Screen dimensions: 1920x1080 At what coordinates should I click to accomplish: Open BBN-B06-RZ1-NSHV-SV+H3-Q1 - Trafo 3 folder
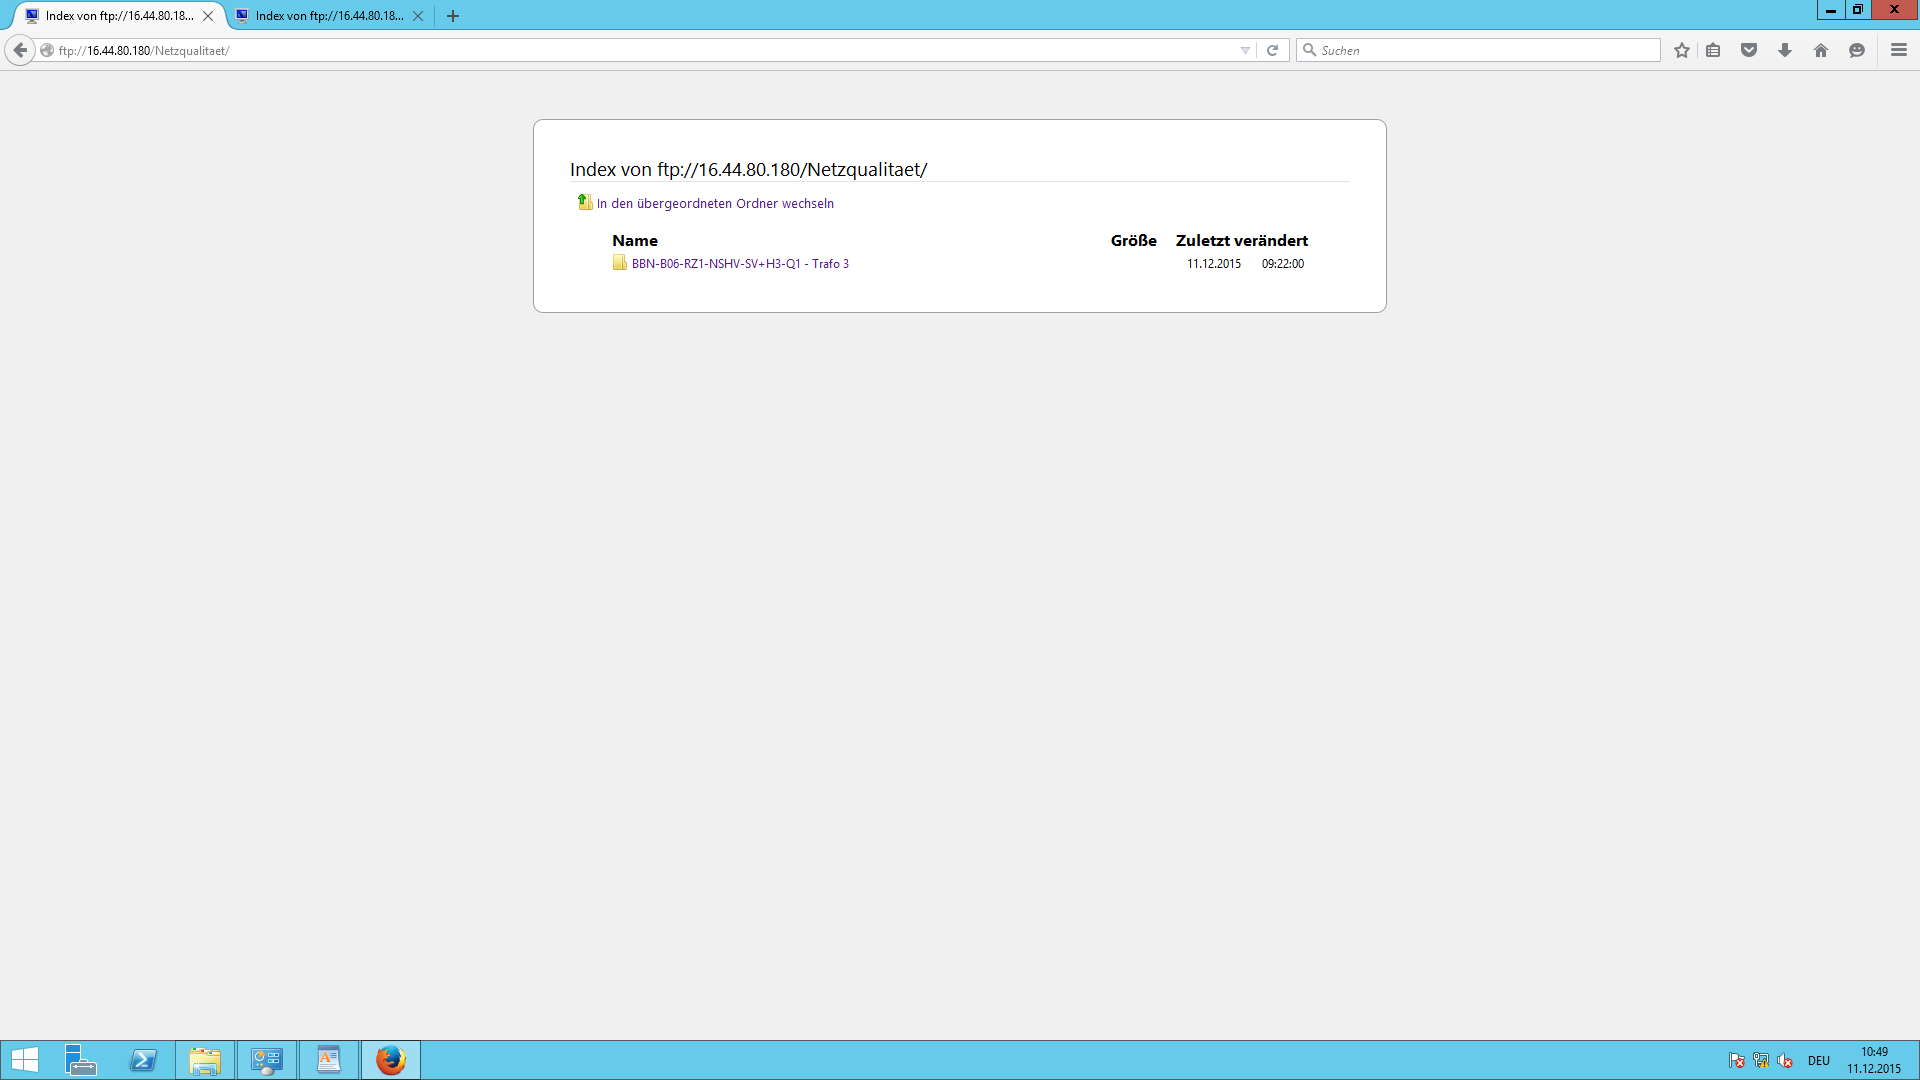point(739,264)
